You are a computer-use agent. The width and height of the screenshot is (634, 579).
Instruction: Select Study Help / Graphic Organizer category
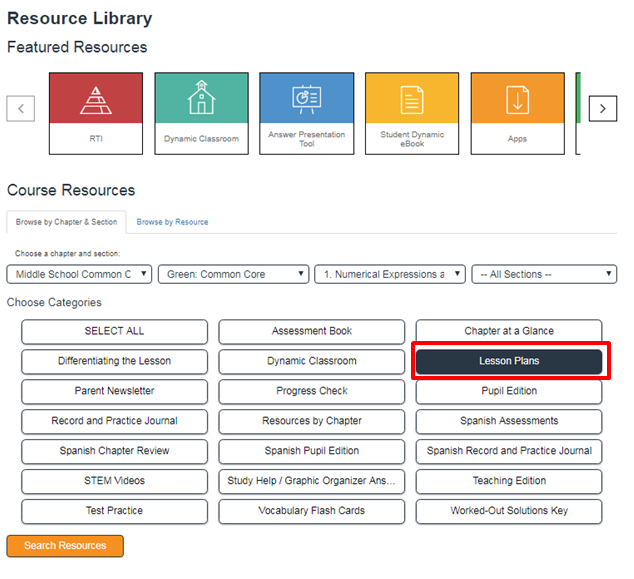(312, 481)
